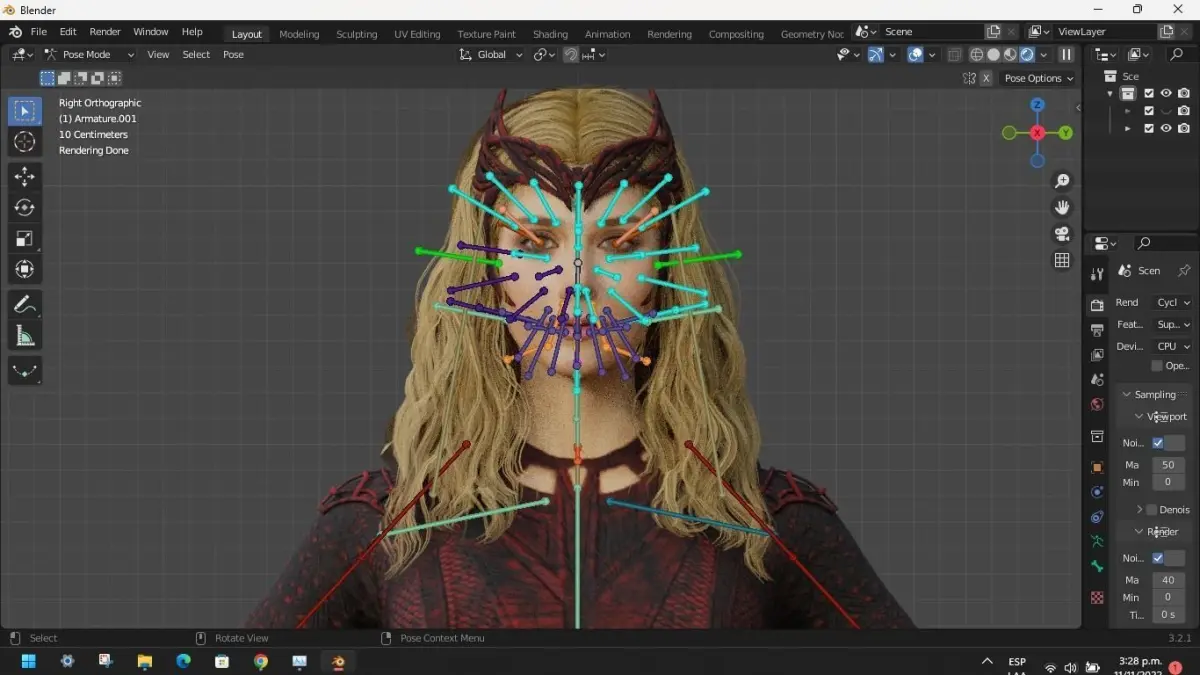Open Pose Options dropdown
Image resolution: width=1200 pixels, height=675 pixels.
[x=1038, y=78]
